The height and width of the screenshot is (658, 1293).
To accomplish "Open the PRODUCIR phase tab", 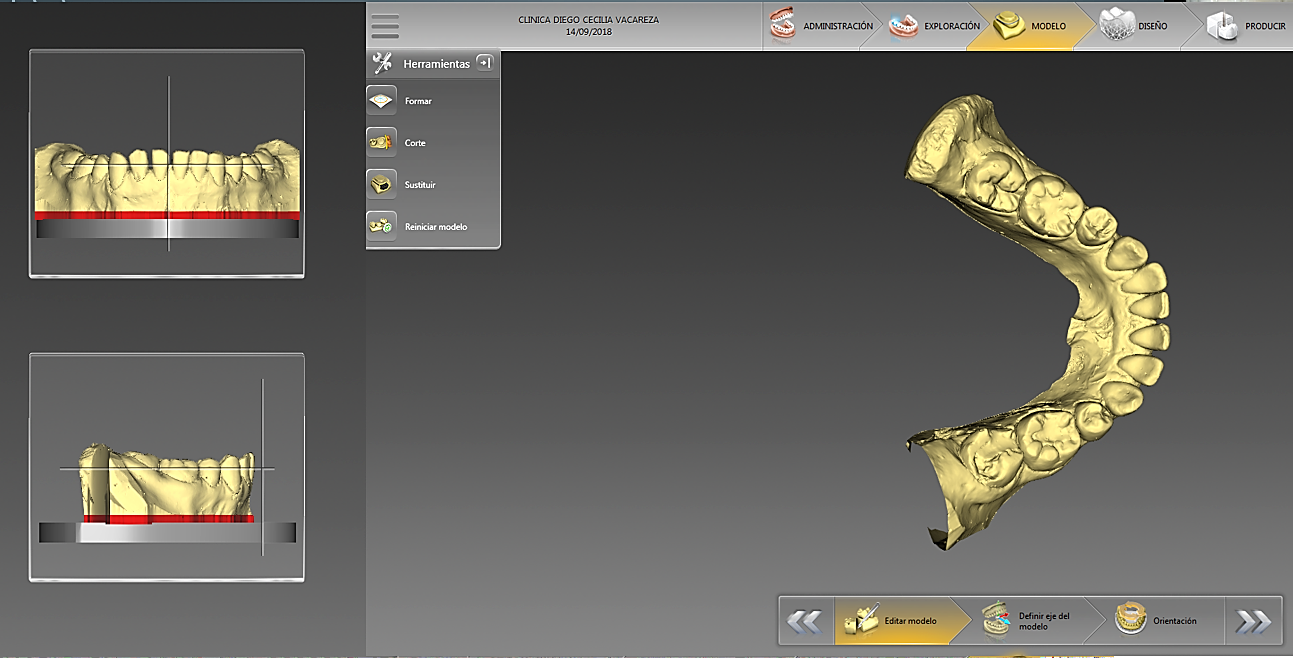I will pos(1246,26).
